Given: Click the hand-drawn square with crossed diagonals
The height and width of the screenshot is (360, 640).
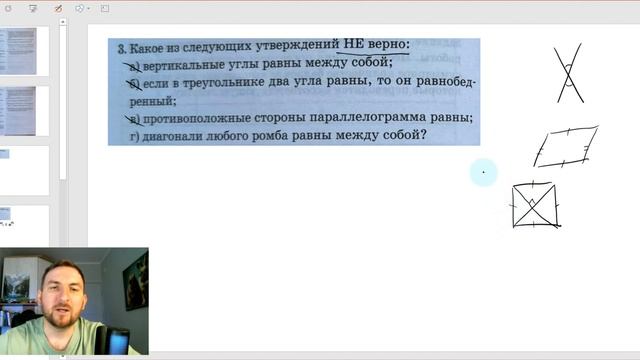Looking at the screenshot, I should pos(536,205).
